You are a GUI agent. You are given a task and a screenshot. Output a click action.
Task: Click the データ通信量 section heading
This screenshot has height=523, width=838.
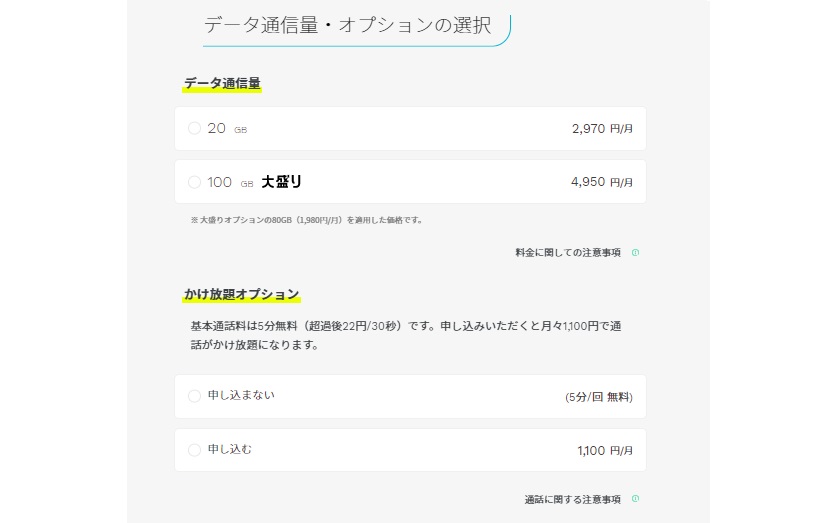pos(222,83)
